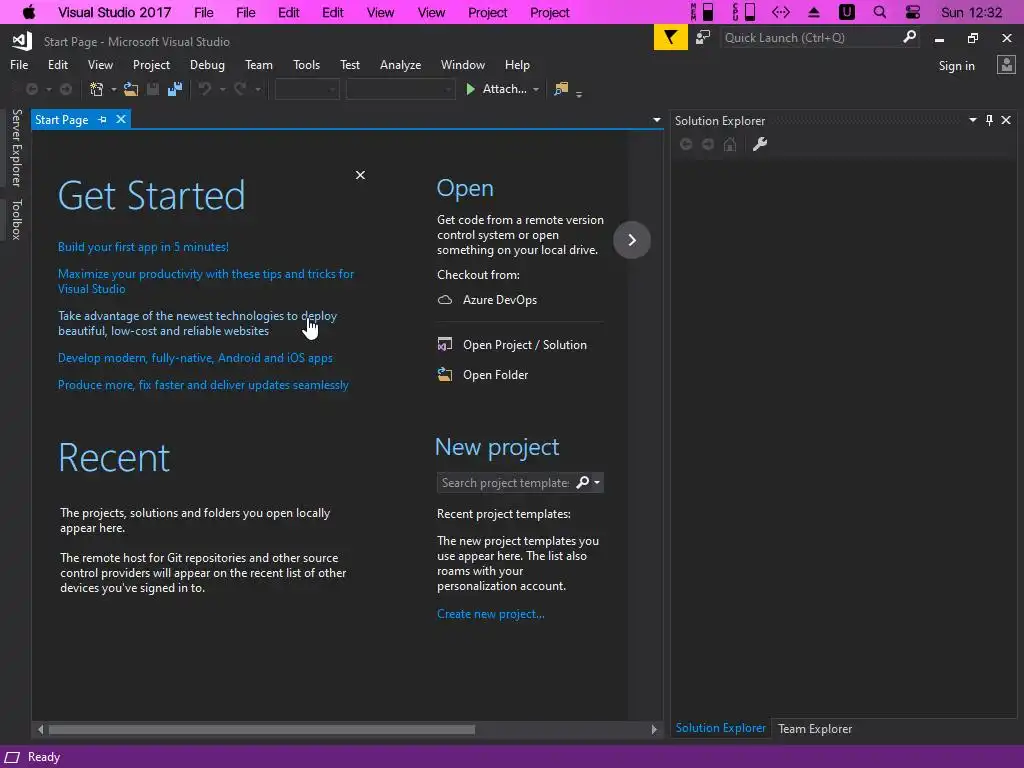Viewport: 1024px width, 768px height.
Task: Click the Open Folder icon
Action: [x=445, y=374]
